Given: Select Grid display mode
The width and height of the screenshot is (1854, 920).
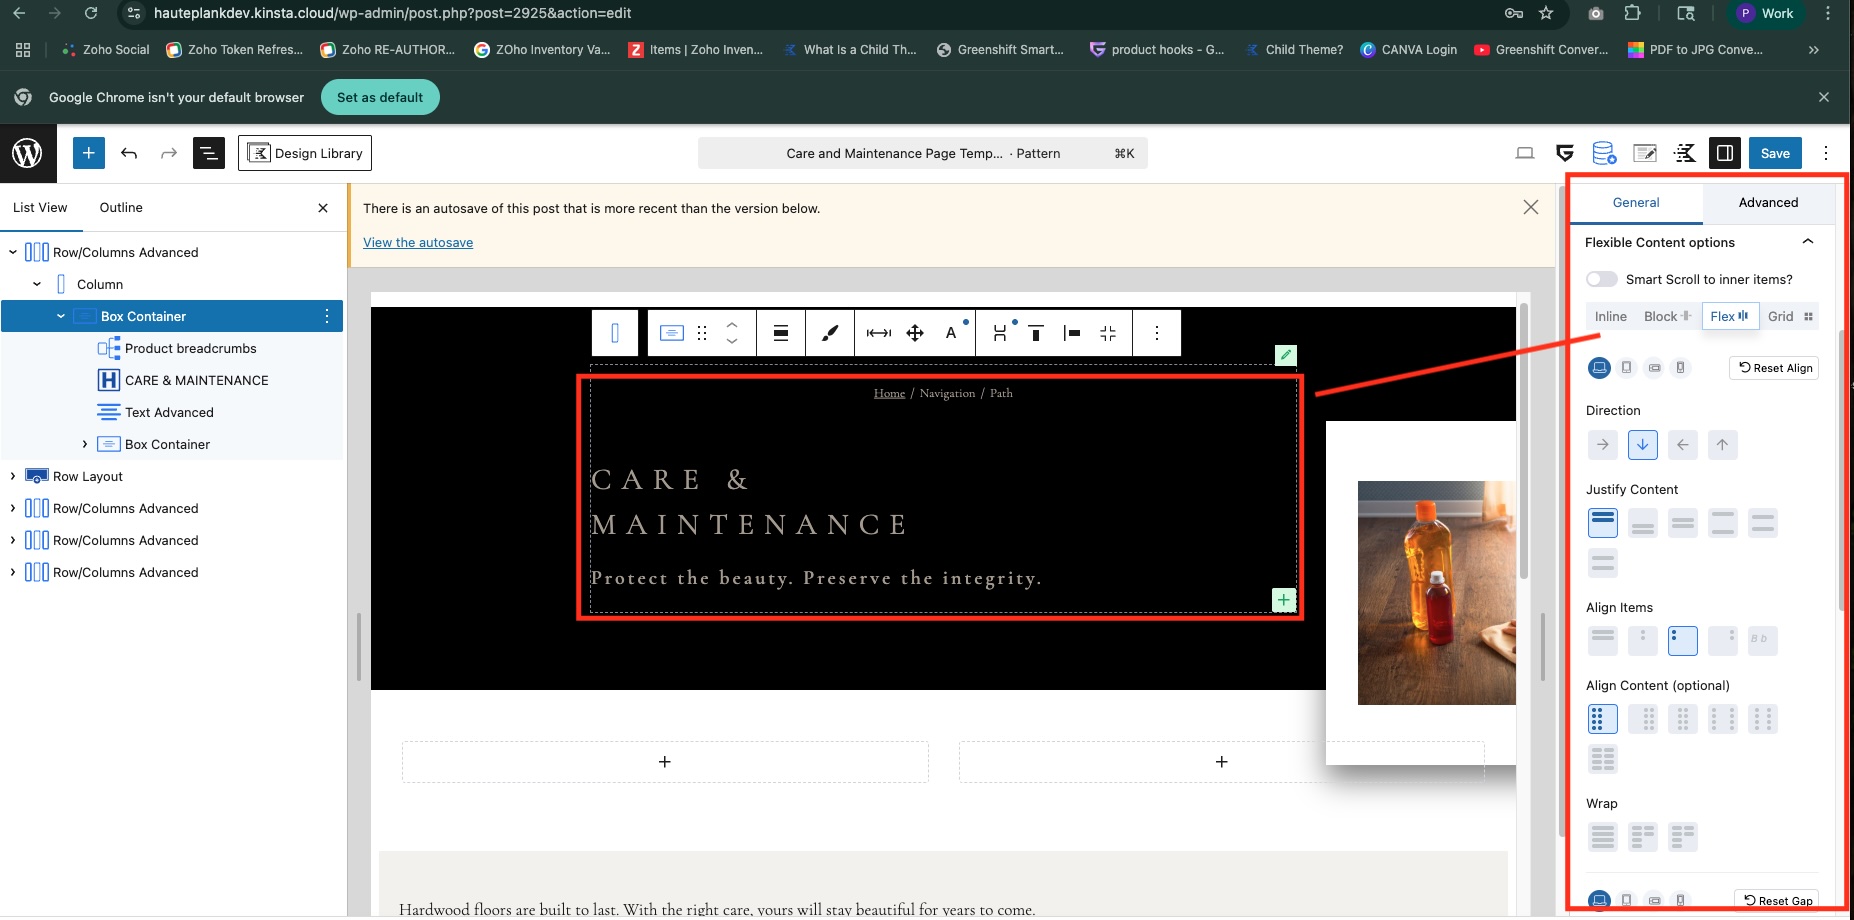Looking at the screenshot, I should [x=1790, y=316].
